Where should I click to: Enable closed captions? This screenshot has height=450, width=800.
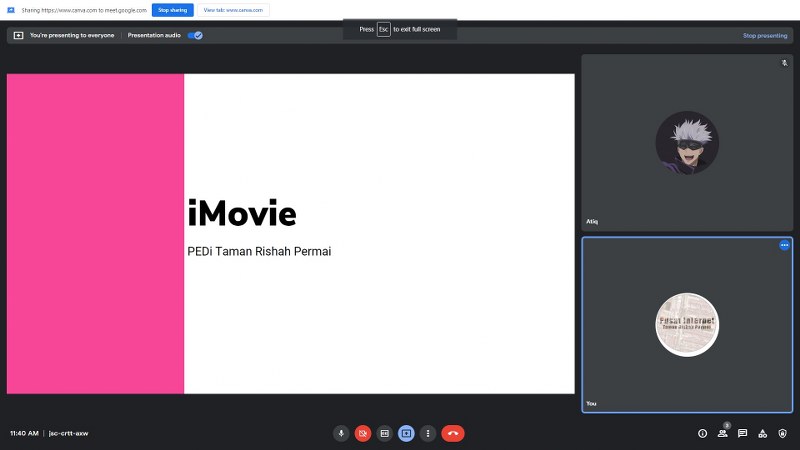[385, 433]
